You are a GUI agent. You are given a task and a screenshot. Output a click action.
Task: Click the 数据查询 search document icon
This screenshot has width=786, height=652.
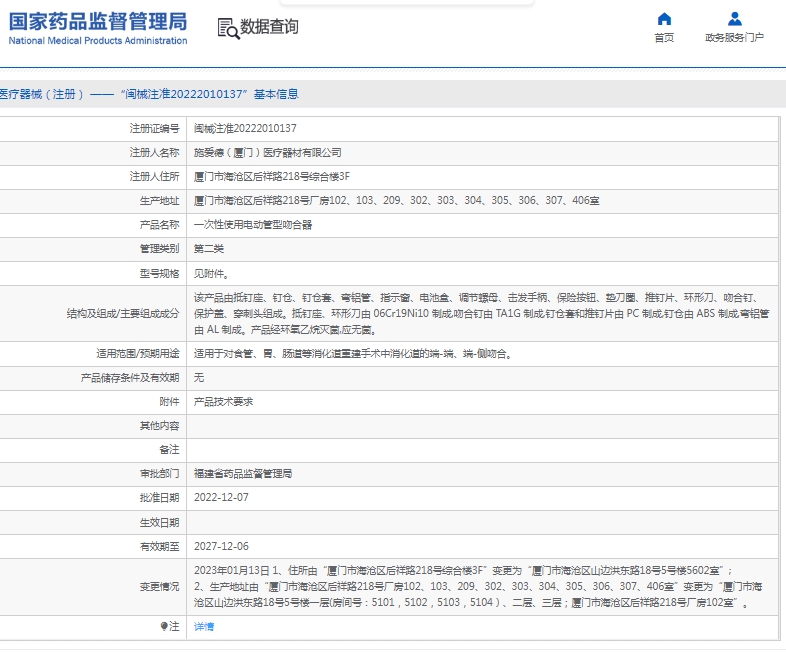(229, 28)
